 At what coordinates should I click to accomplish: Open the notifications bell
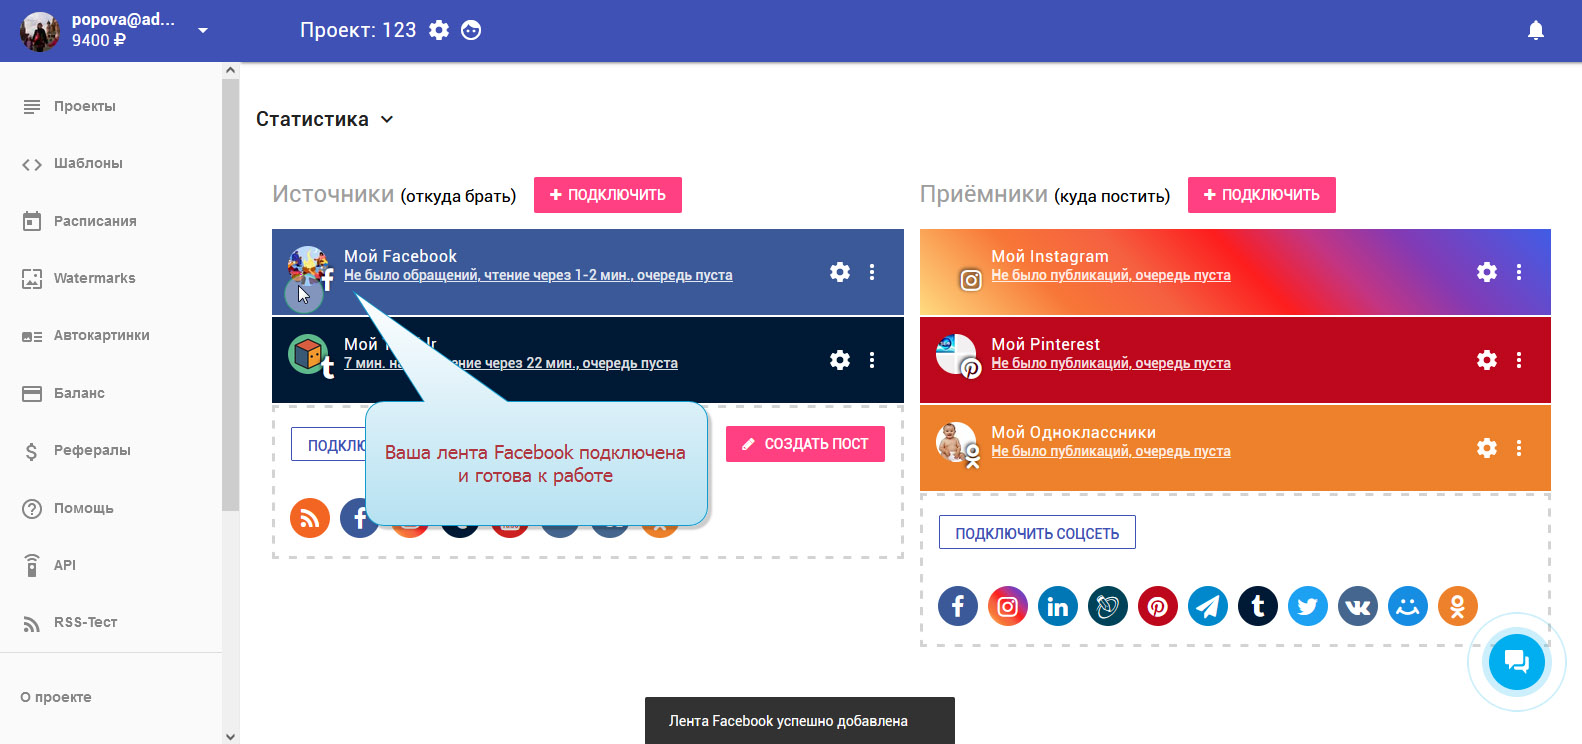(x=1535, y=31)
